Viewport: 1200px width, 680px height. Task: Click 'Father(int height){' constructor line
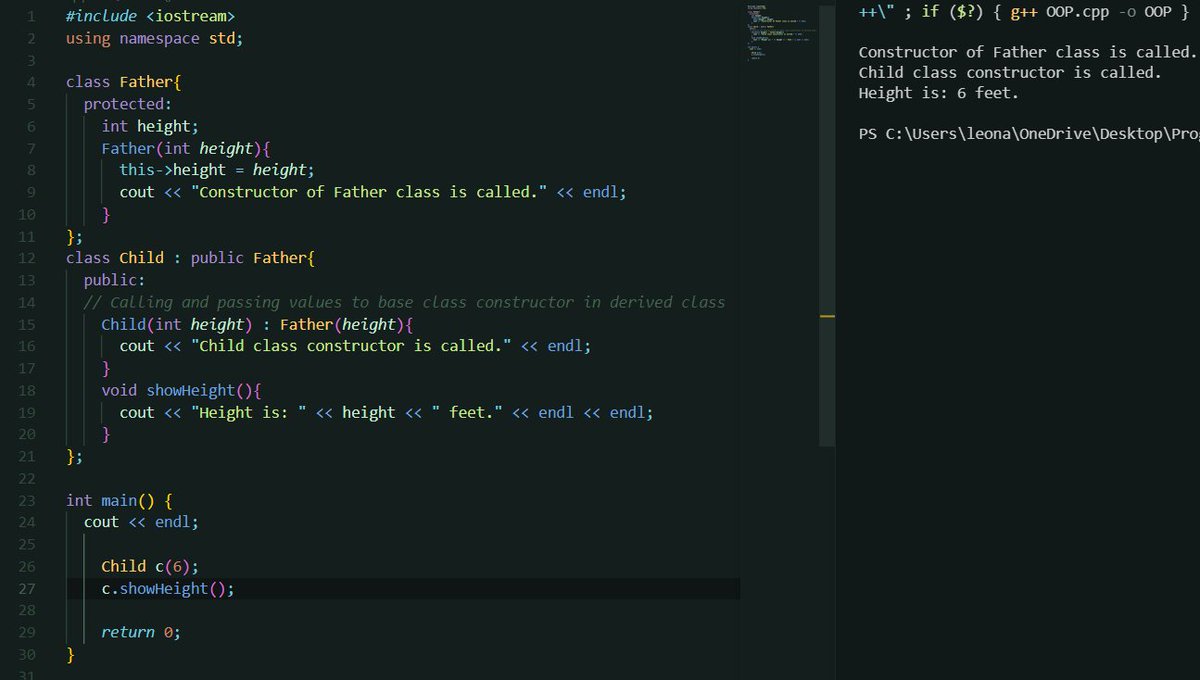(186, 148)
